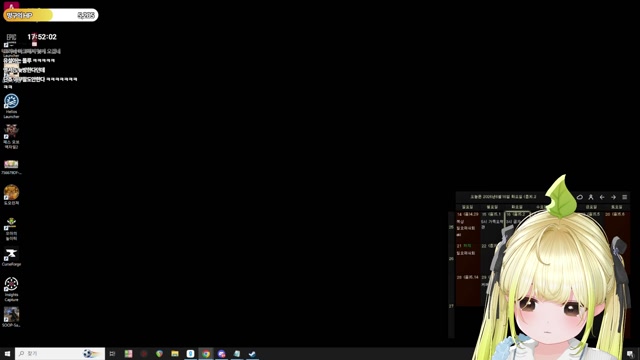Click the today's date title in calendar widget
Viewport: 640px width, 360px height.
(503, 197)
